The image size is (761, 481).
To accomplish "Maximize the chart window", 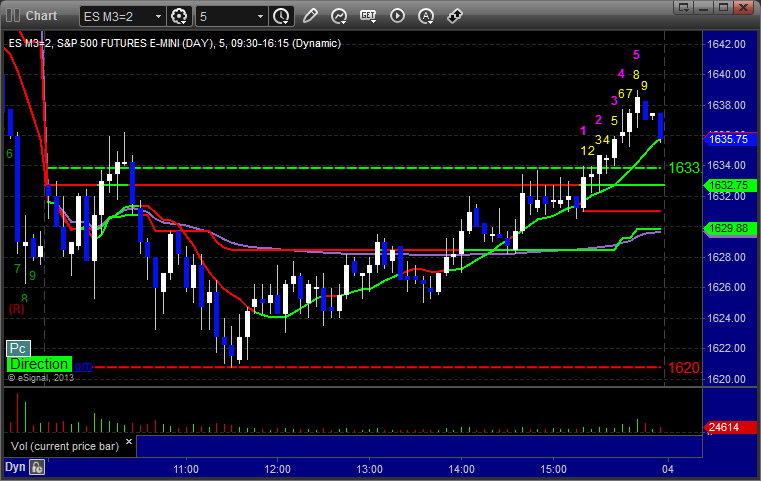I will point(723,7).
